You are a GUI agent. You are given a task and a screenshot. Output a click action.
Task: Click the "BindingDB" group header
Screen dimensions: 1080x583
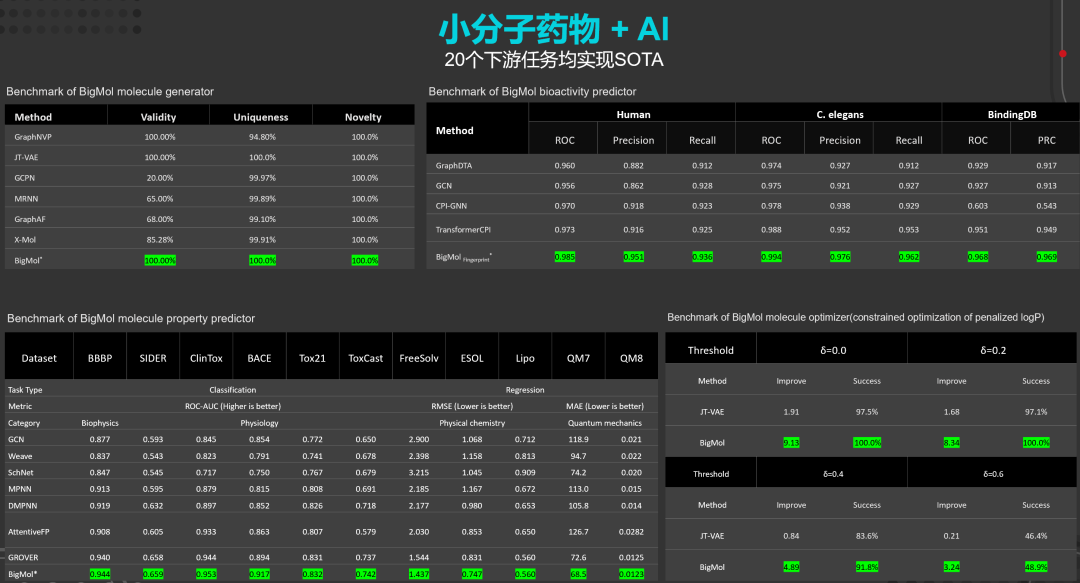[x=1012, y=114]
